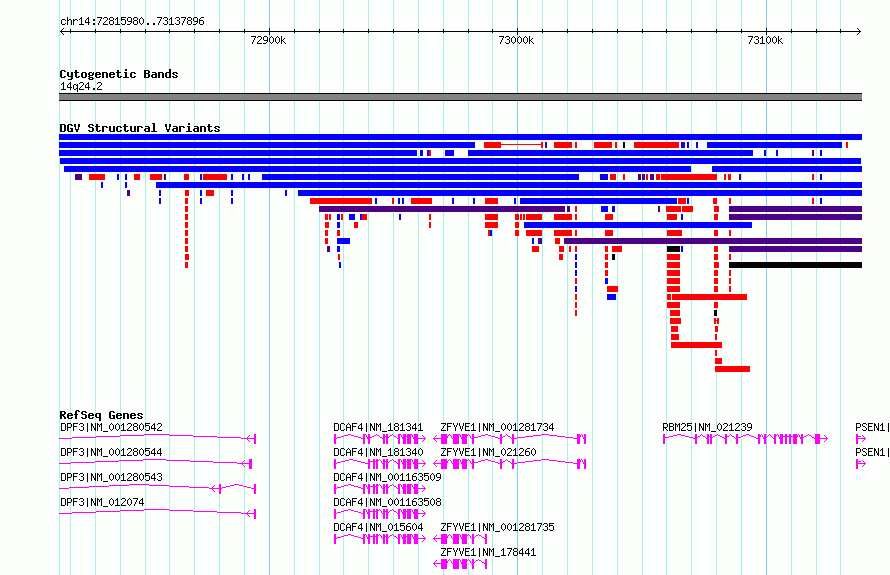890x575 pixels.
Task: Open DPF3|NM_001280543 gene label
Action: (111, 477)
